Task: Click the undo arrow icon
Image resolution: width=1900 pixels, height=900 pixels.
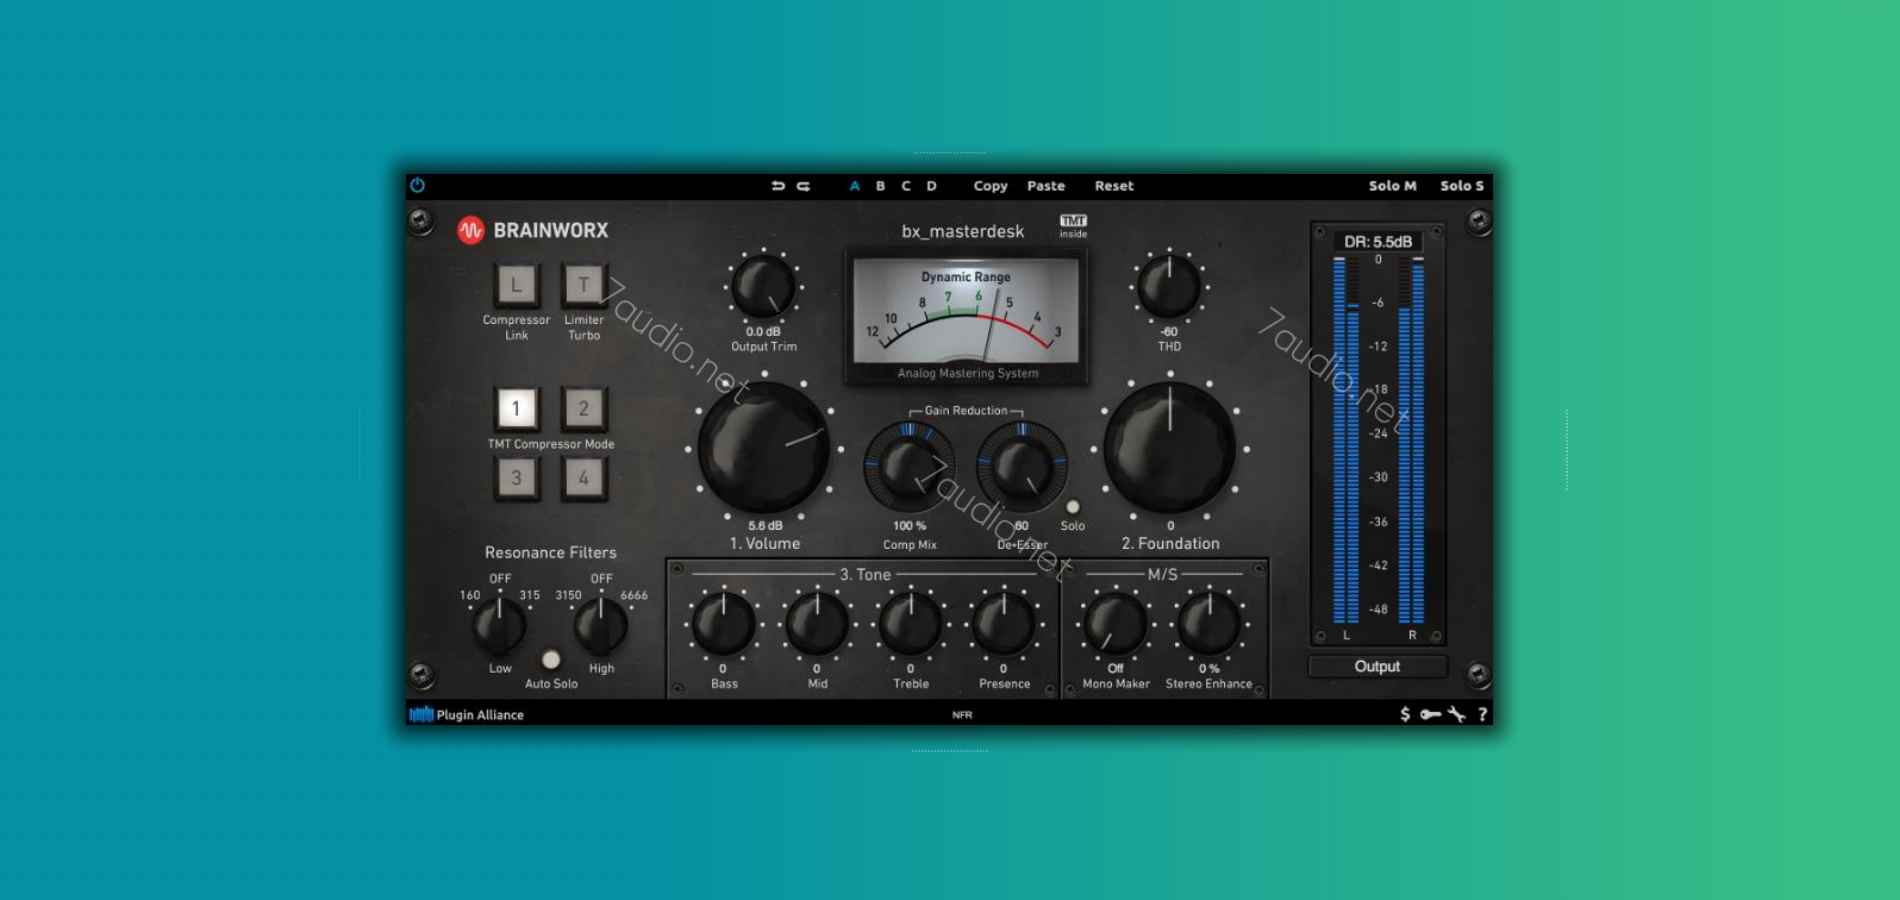Action: tap(778, 186)
